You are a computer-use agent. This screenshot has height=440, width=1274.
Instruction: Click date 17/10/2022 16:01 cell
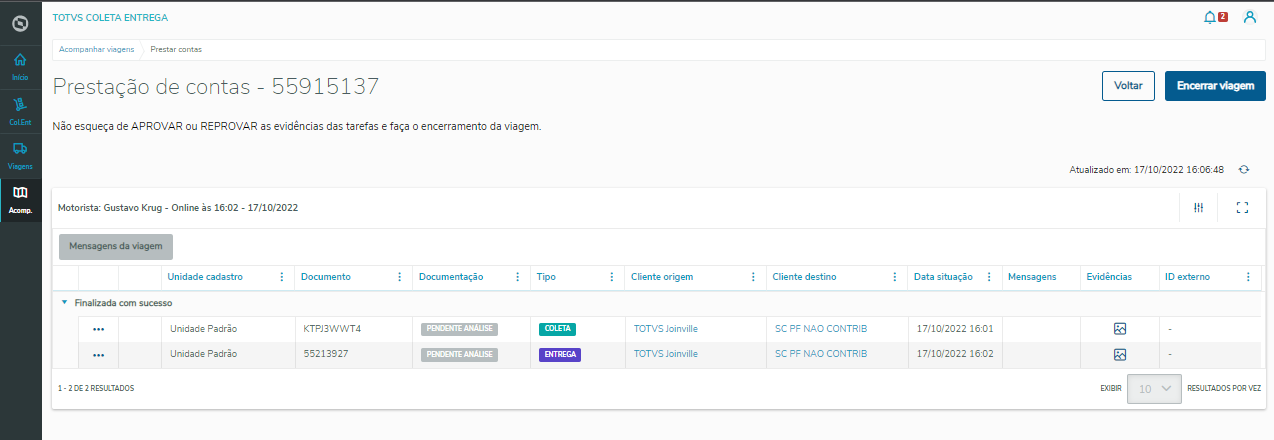(955, 328)
